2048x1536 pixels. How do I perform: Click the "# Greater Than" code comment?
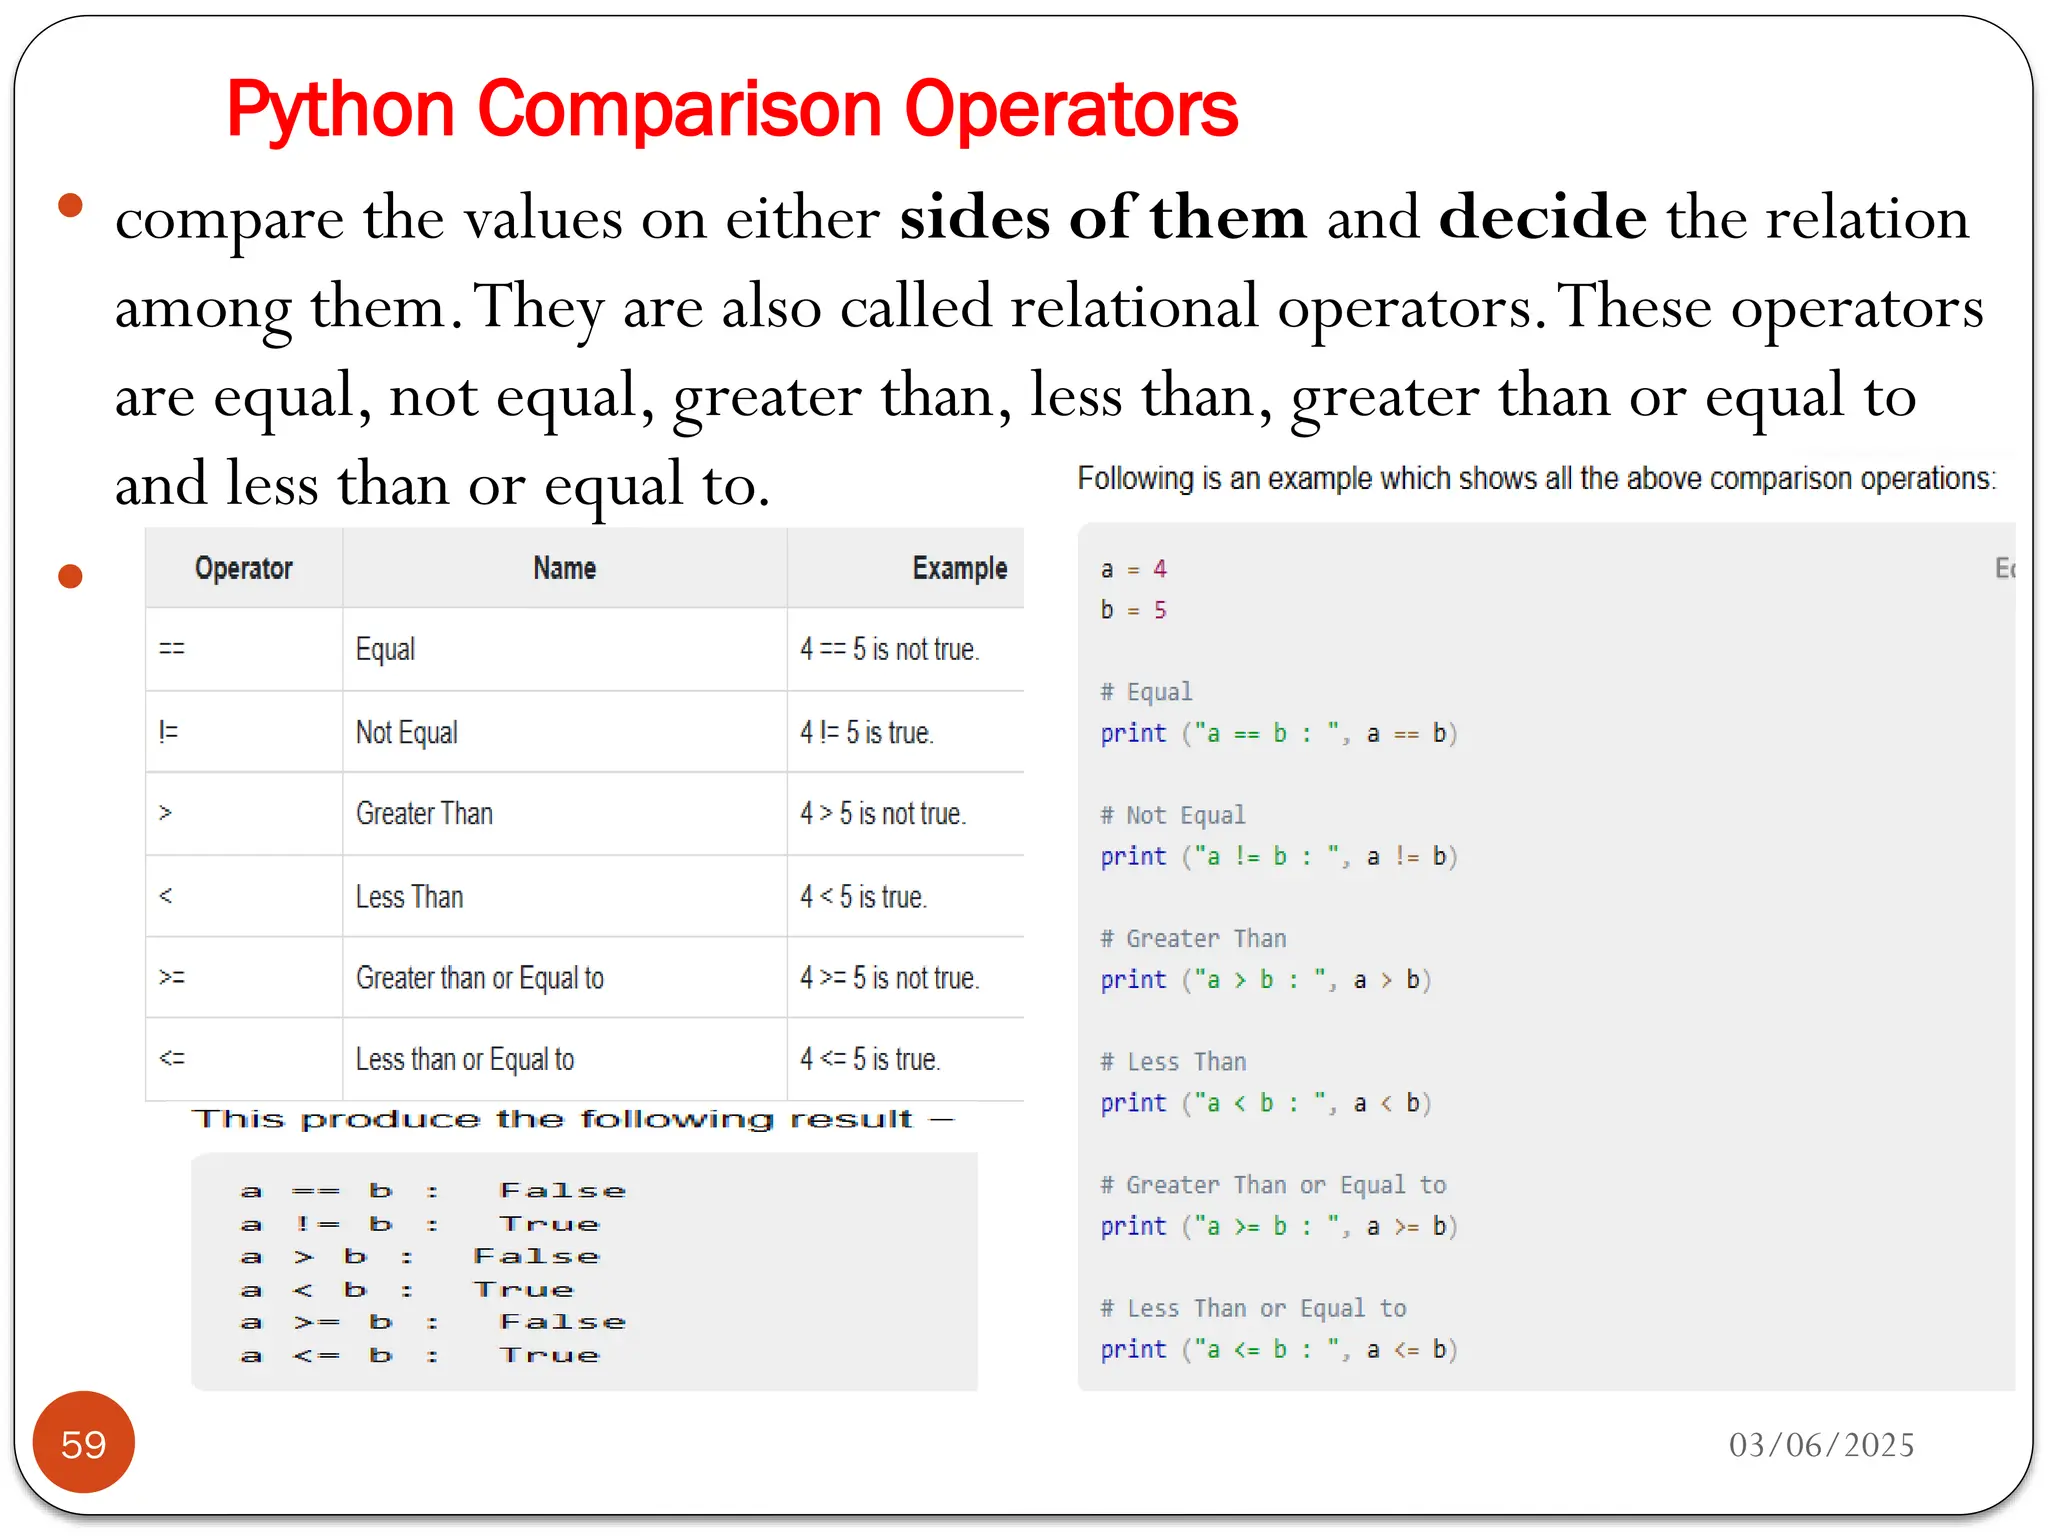pos(1193,938)
